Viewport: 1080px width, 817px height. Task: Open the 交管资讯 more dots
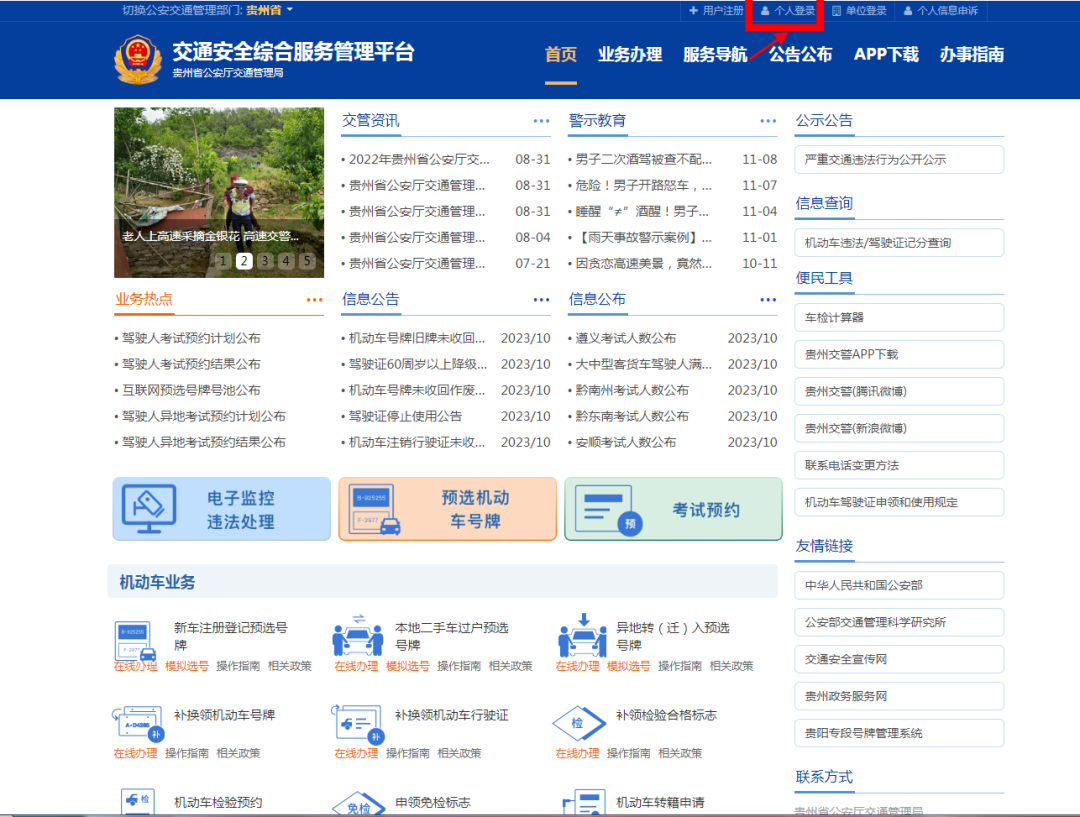click(x=541, y=121)
